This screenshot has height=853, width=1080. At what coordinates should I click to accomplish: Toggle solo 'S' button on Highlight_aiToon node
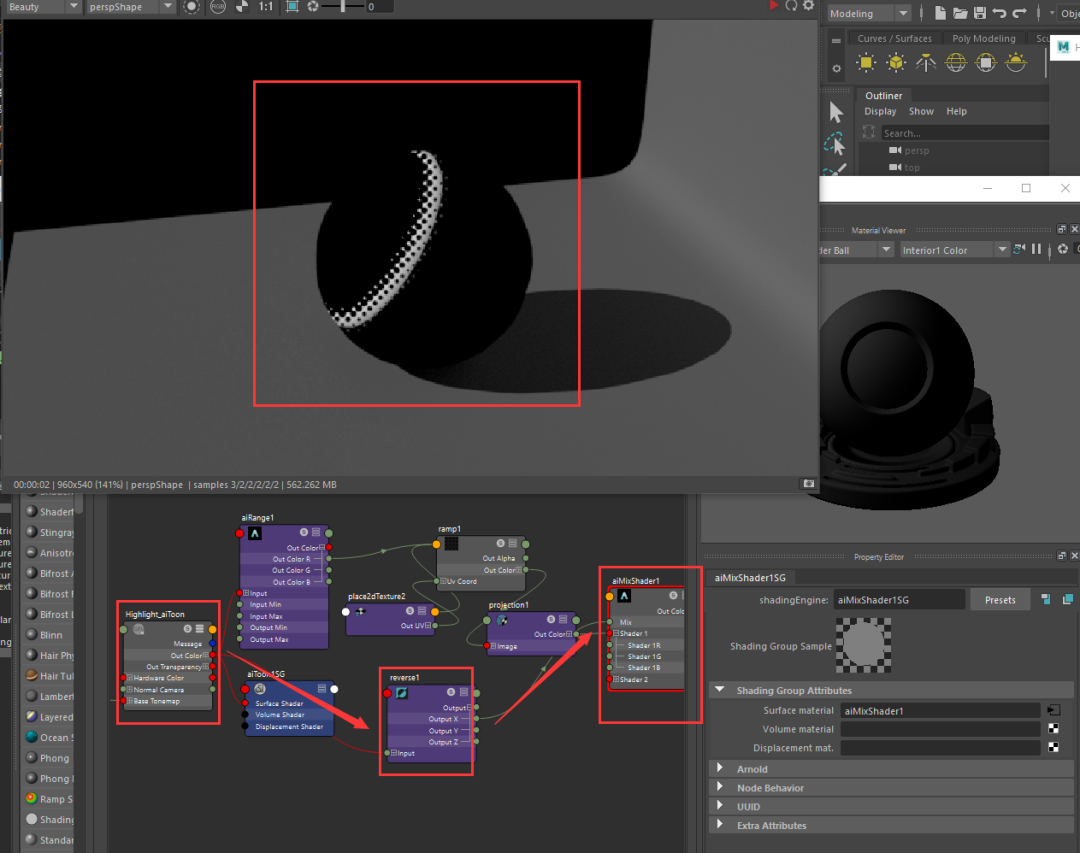click(187, 629)
